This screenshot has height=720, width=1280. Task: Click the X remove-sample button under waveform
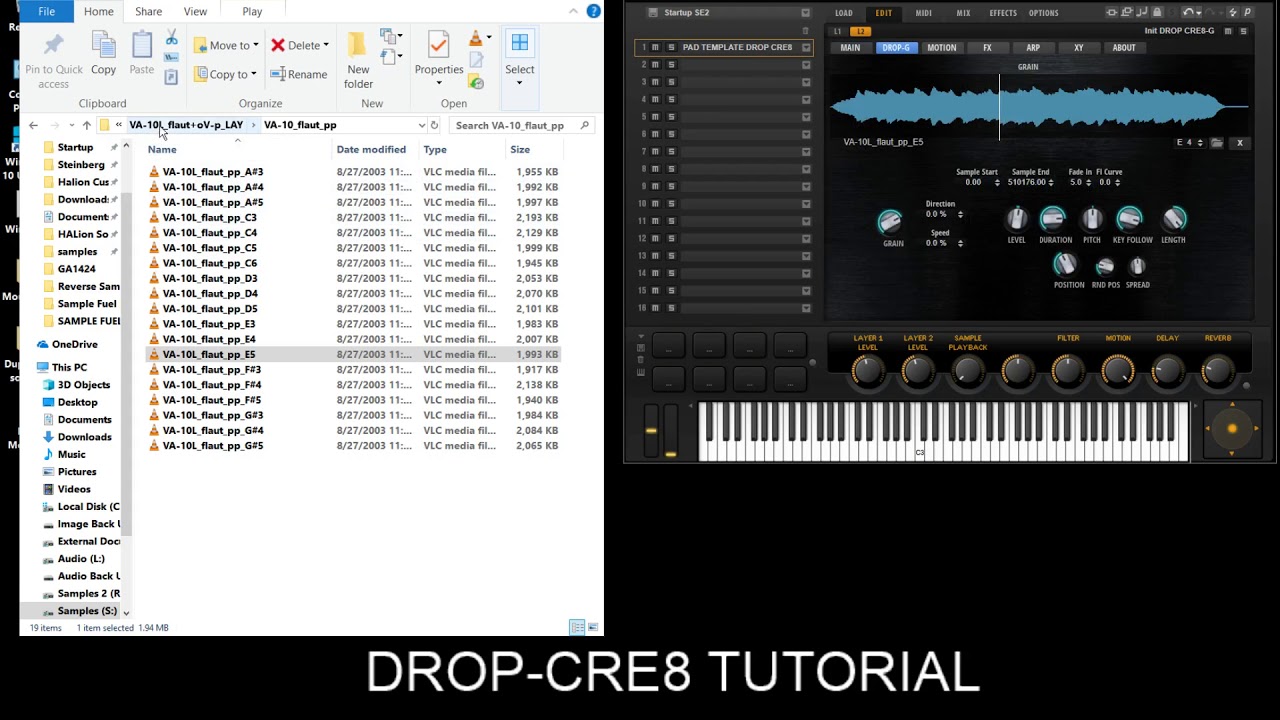[x=1240, y=143]
